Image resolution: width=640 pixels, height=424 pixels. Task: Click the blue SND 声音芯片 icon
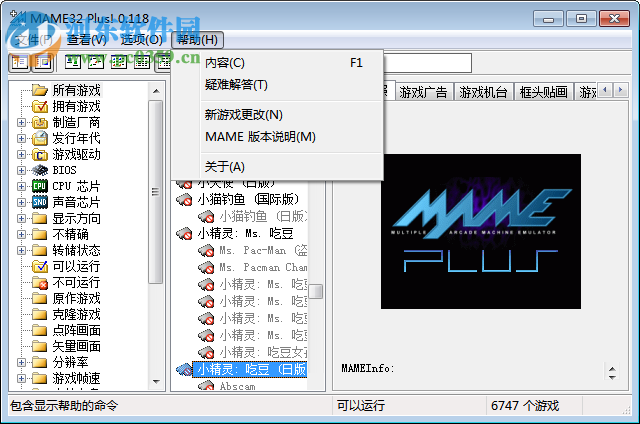point(40,202)
